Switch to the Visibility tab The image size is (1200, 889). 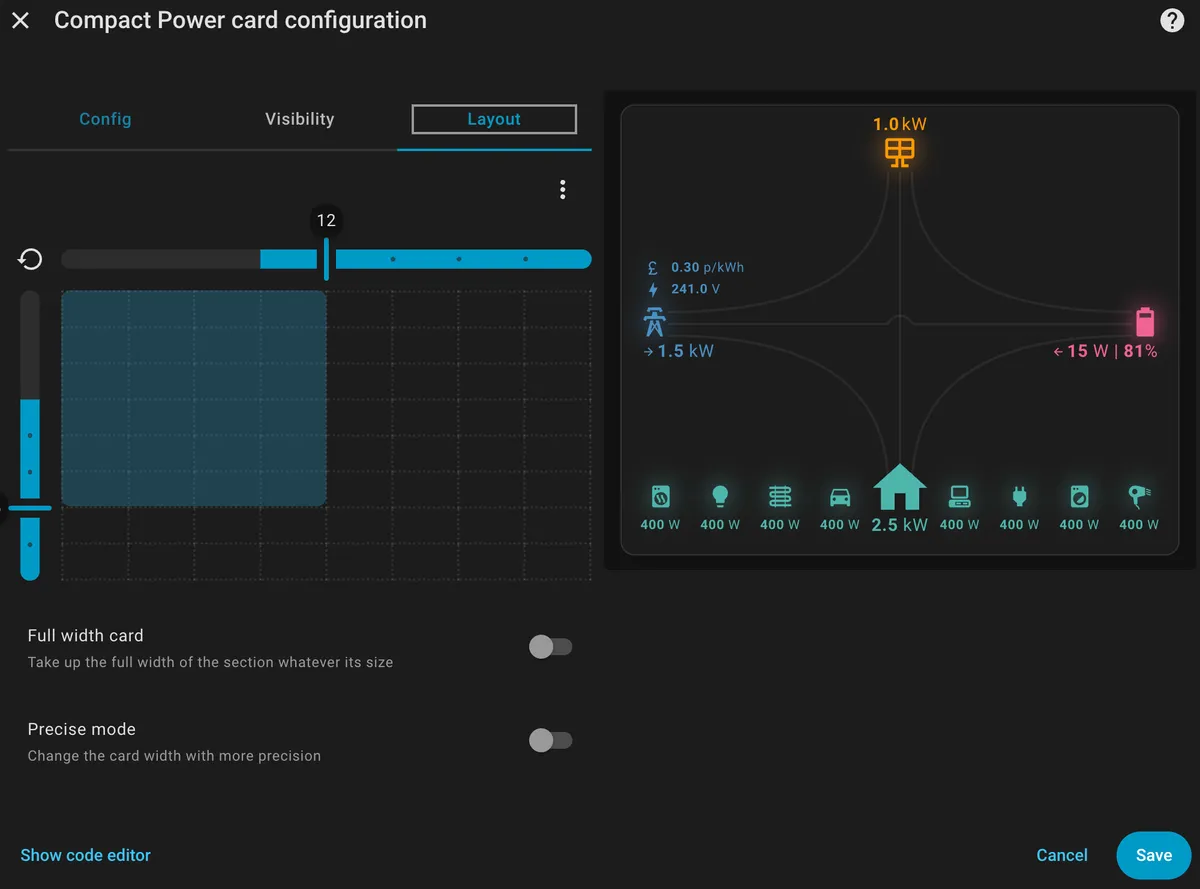tap(300, 119)
